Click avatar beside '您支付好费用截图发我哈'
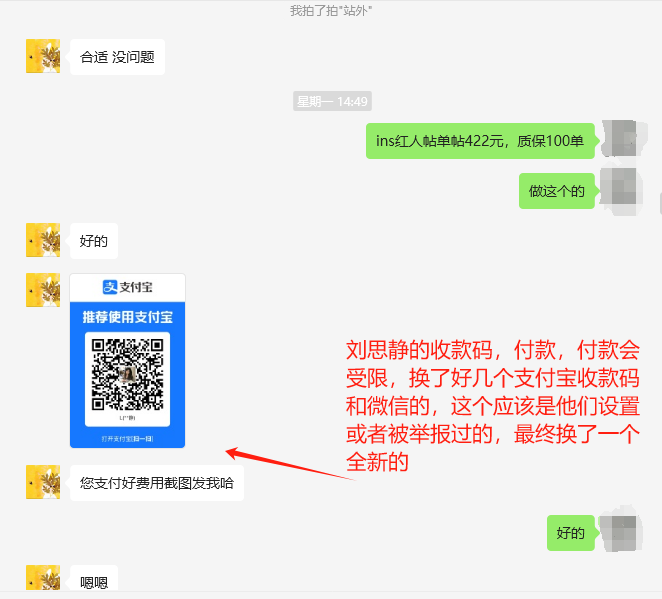 coord(43,482)
